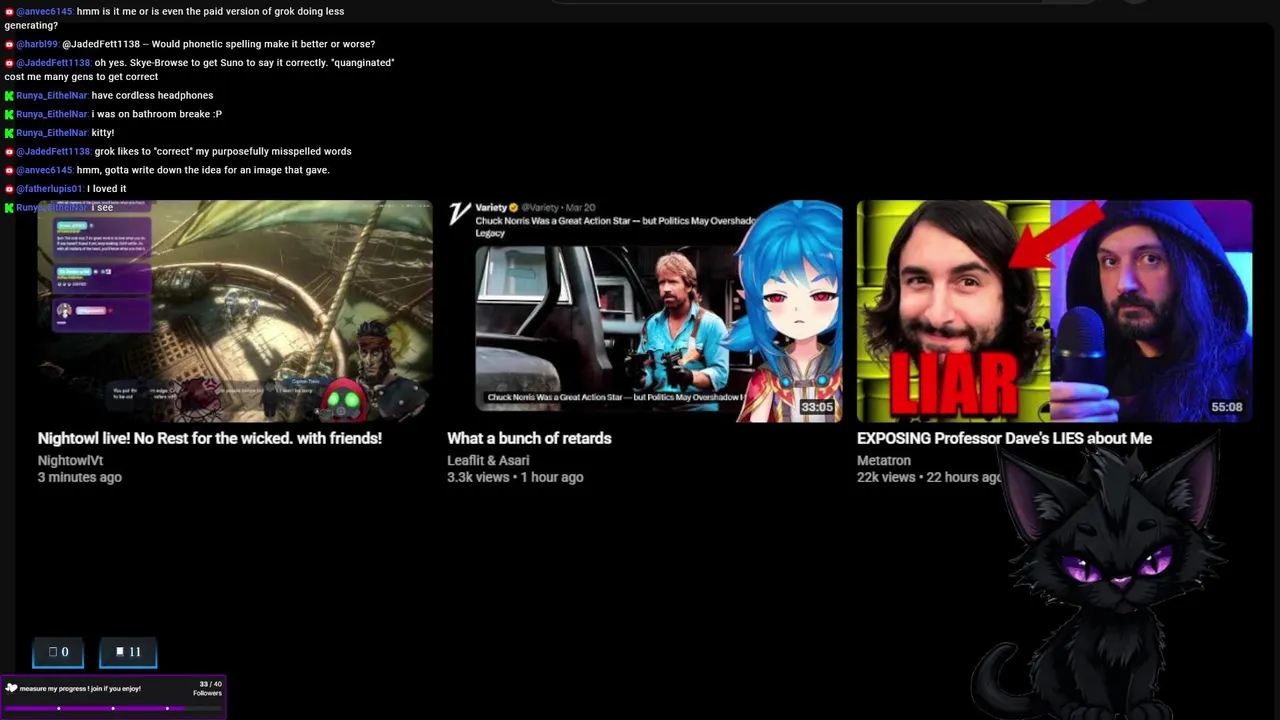Click the YouTube icon beside 'gotta write down the idea'
Image resolution: width=1280 pixels, height=720 pixels.
[9, 170]
